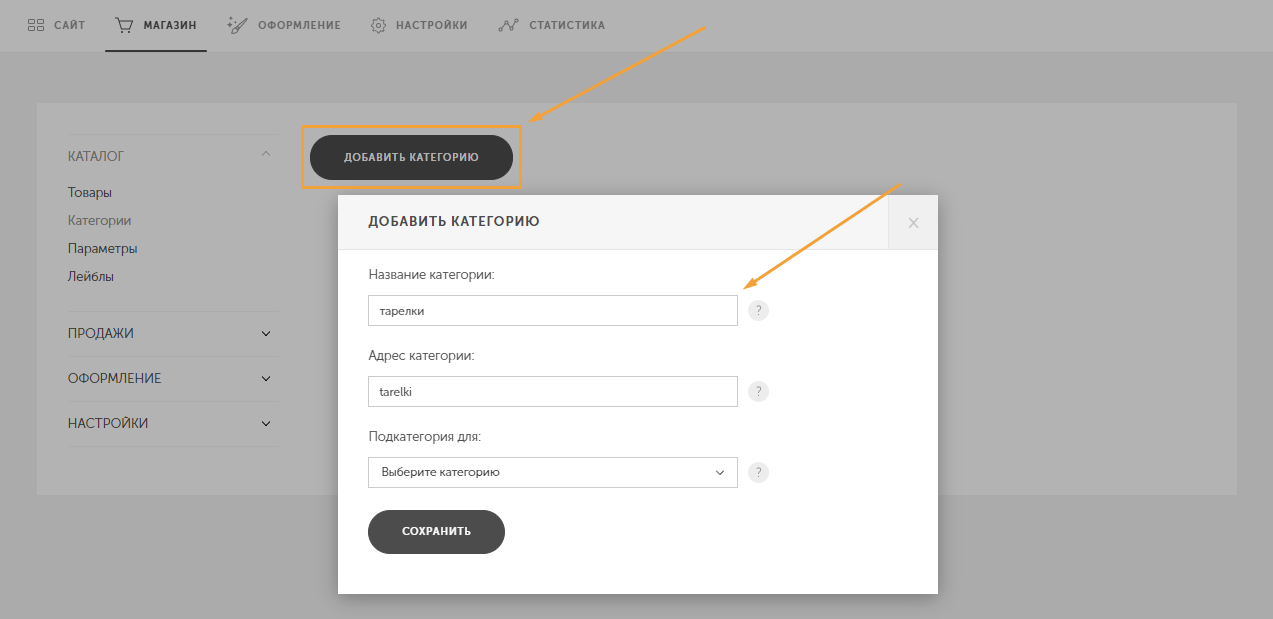1273x619 pixels.
Task: Show help for Адрес категории
Action: click(759, 392)
